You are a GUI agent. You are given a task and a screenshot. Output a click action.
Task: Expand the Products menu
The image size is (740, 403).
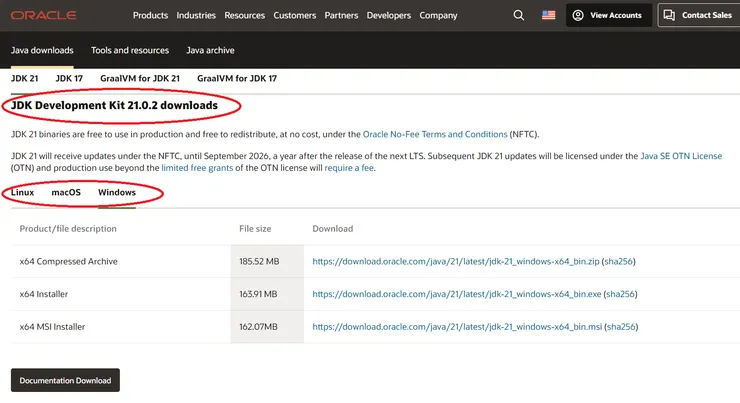[x=150, y=16]
